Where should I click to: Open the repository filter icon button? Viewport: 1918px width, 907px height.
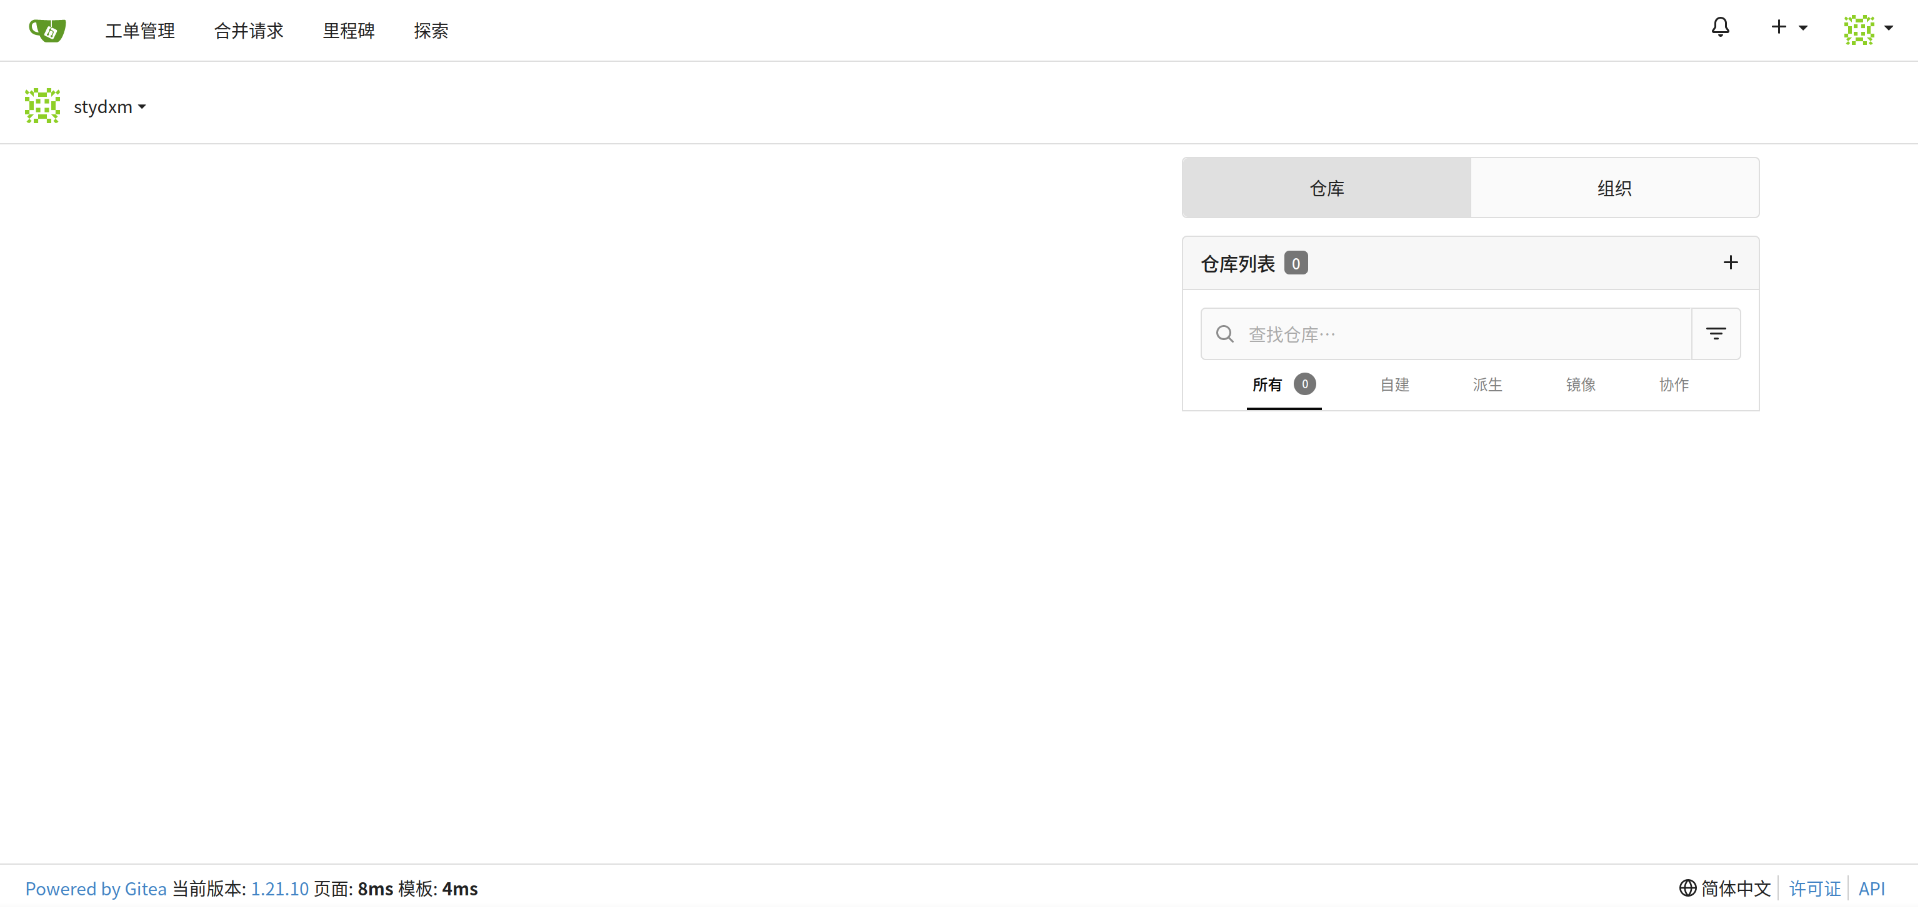click(x=1715, y=334)
